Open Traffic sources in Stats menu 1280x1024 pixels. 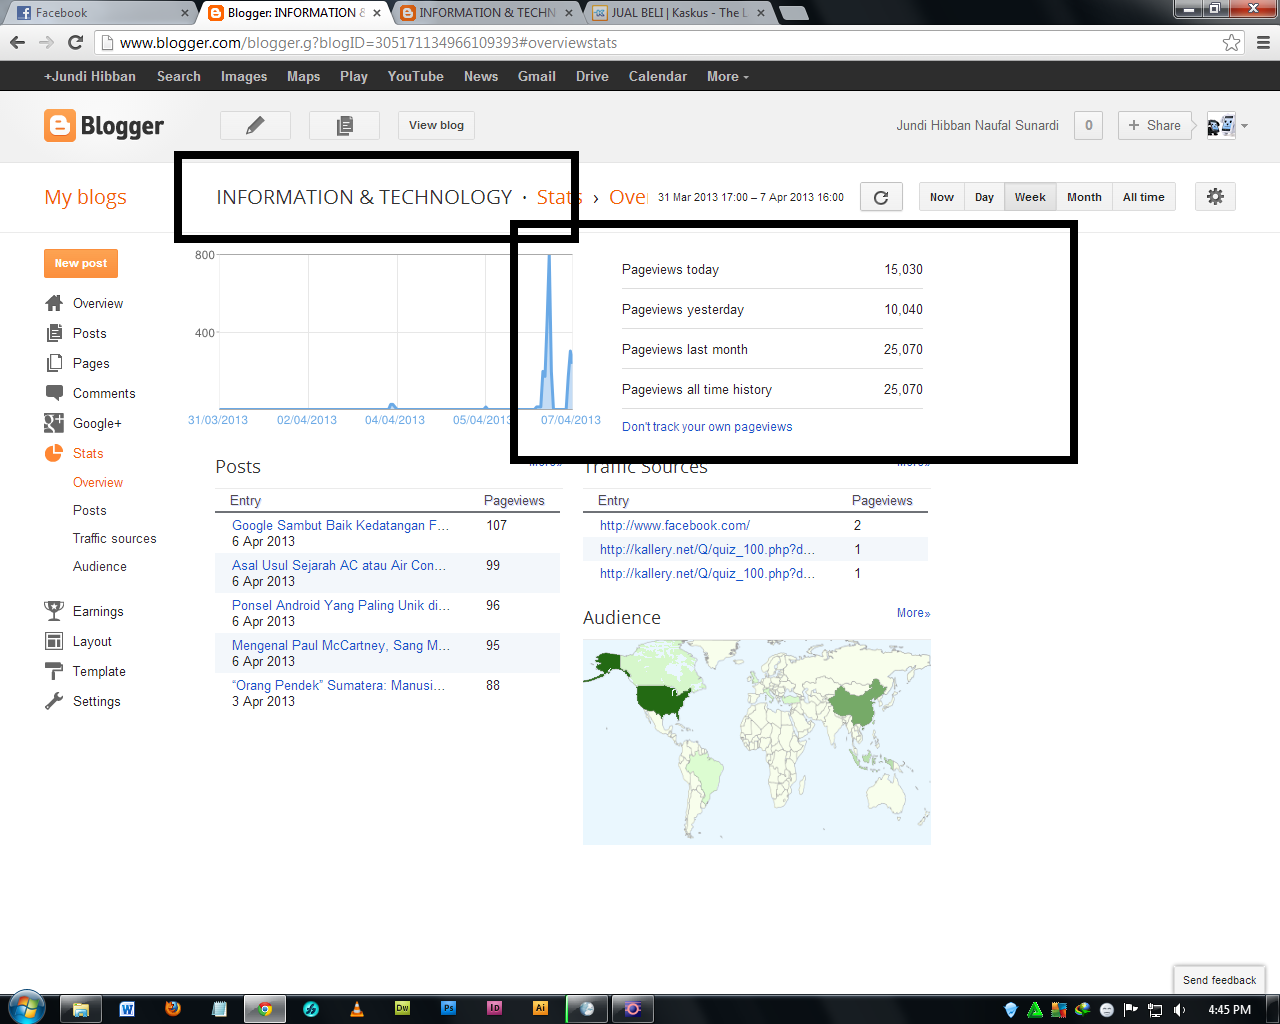pyautogui.click(x=114, y=538)
